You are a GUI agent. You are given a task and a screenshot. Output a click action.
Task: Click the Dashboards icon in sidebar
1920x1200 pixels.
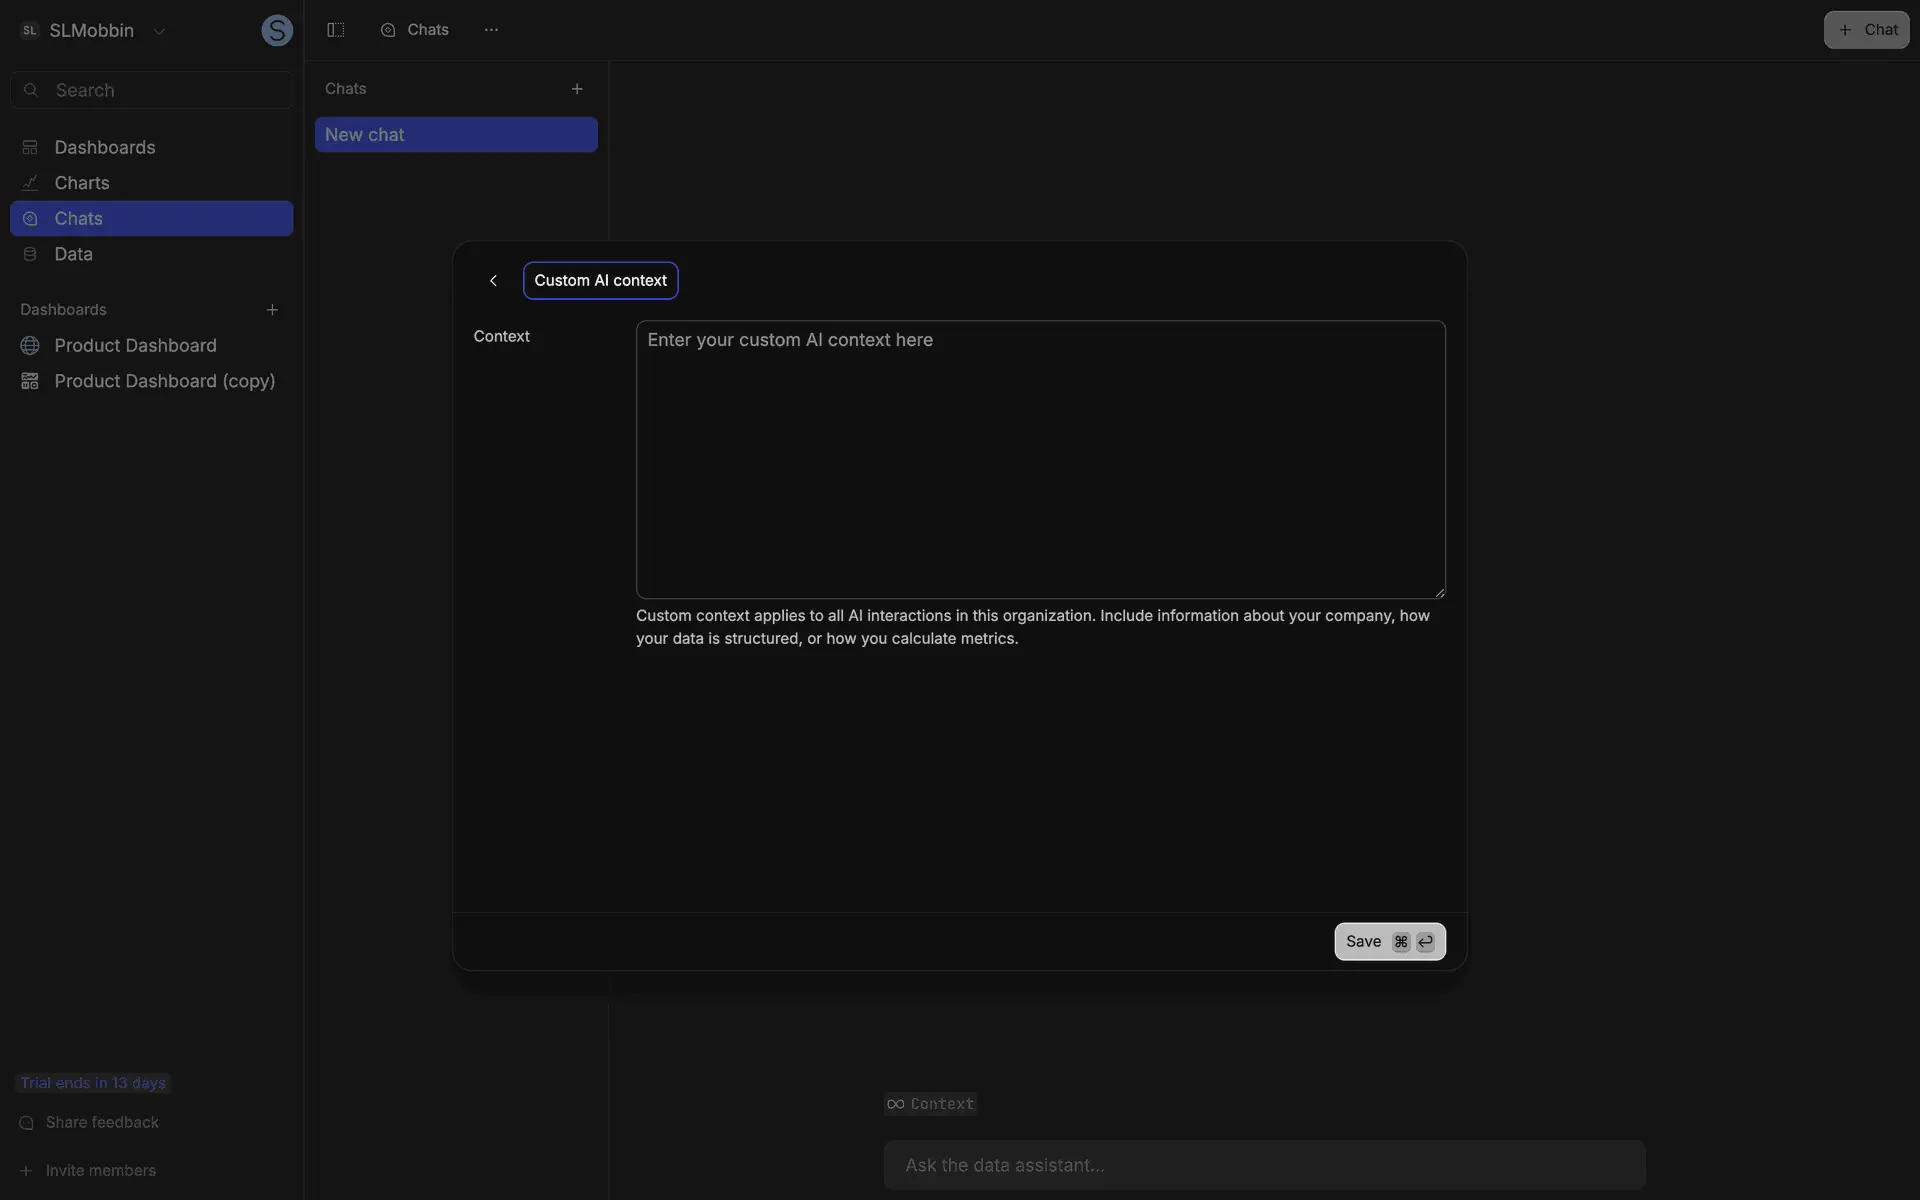point(30,148)
